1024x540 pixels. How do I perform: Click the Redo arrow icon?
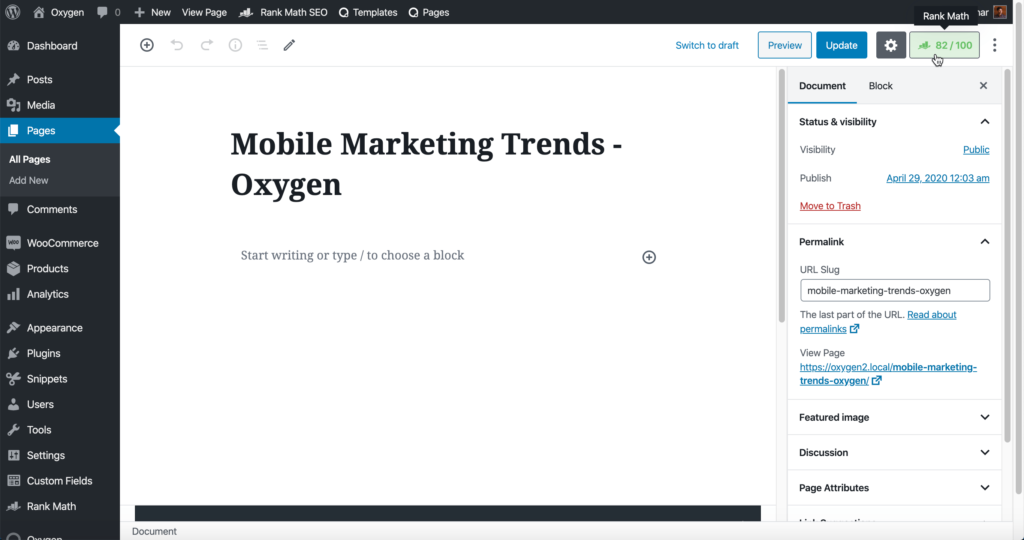coord(206,45)
